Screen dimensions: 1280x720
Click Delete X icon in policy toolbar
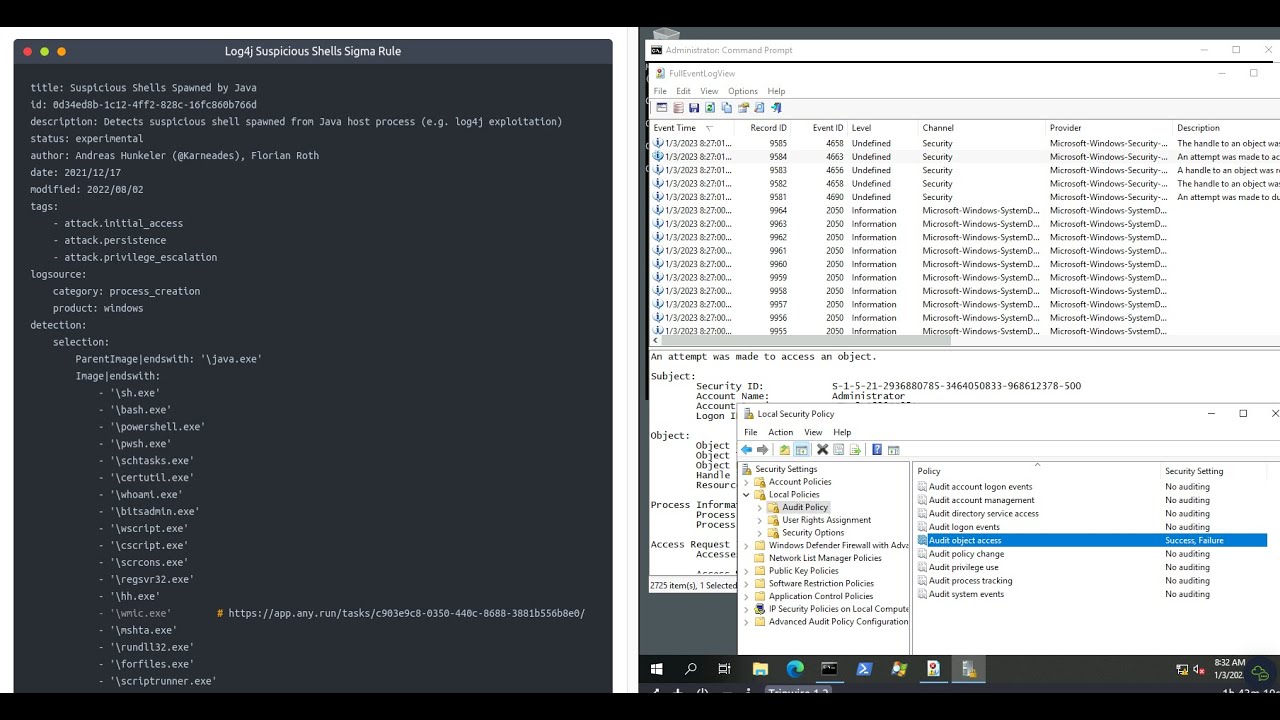coord(822,450)
